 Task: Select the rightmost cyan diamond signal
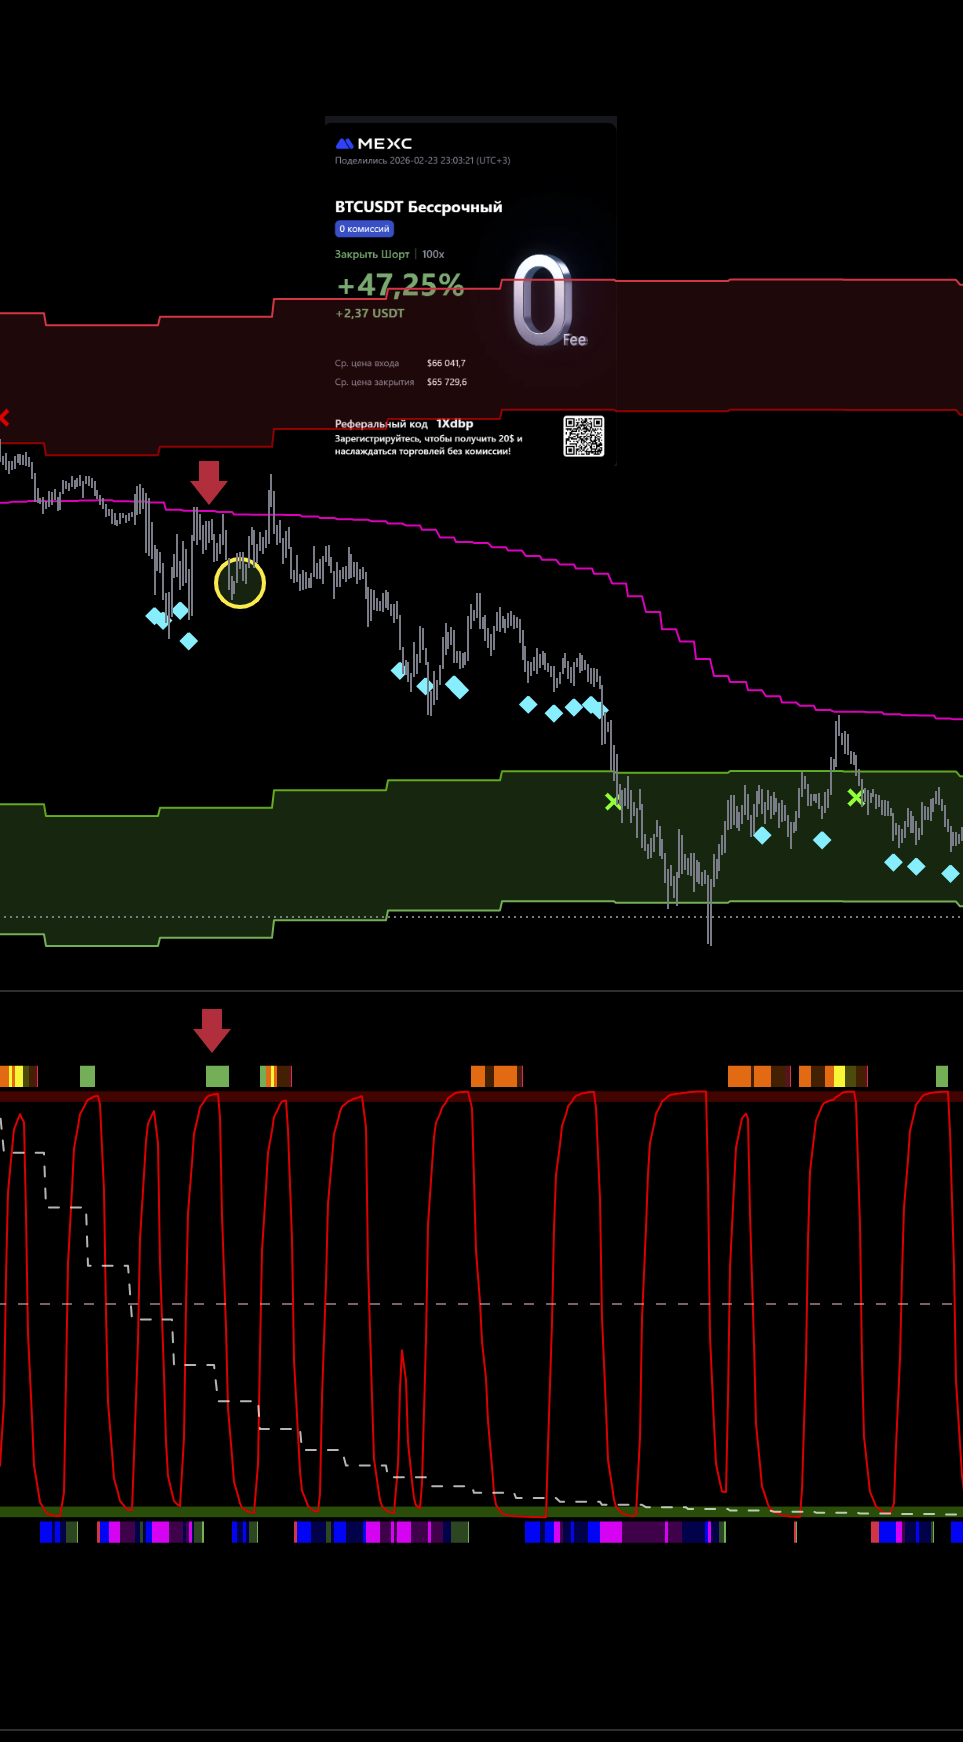(x=950, y=873)
